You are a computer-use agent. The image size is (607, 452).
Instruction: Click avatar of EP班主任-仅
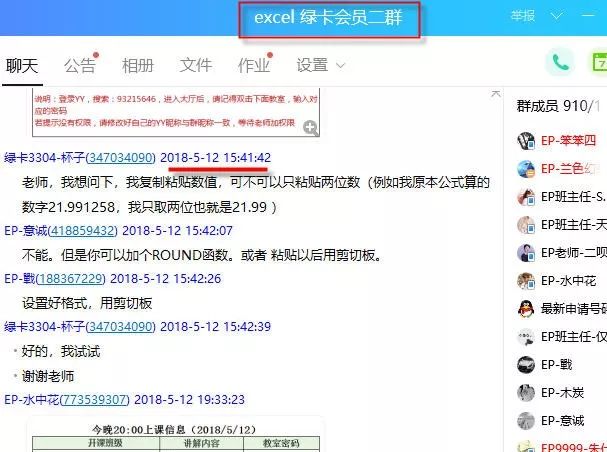point(526,337)
